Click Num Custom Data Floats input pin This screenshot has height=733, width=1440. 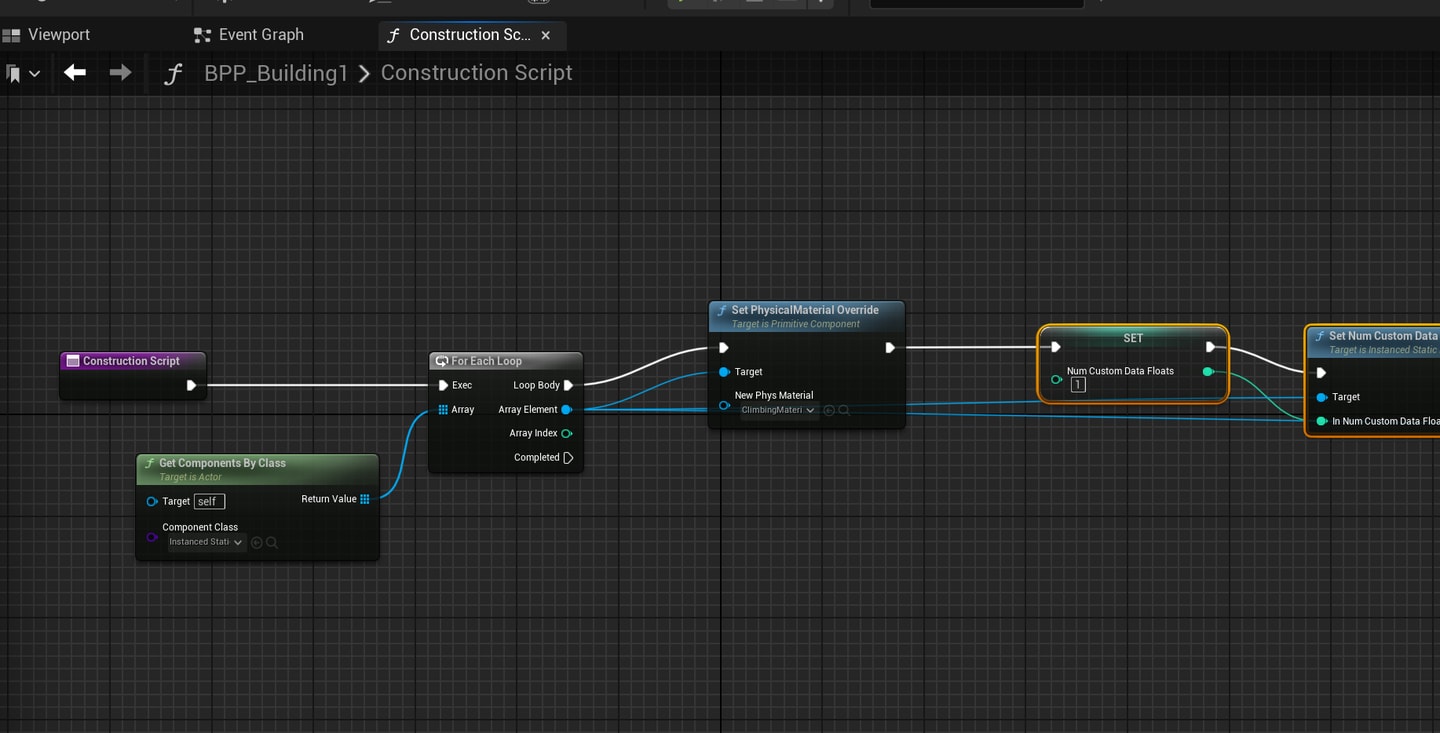[1056, 379]
